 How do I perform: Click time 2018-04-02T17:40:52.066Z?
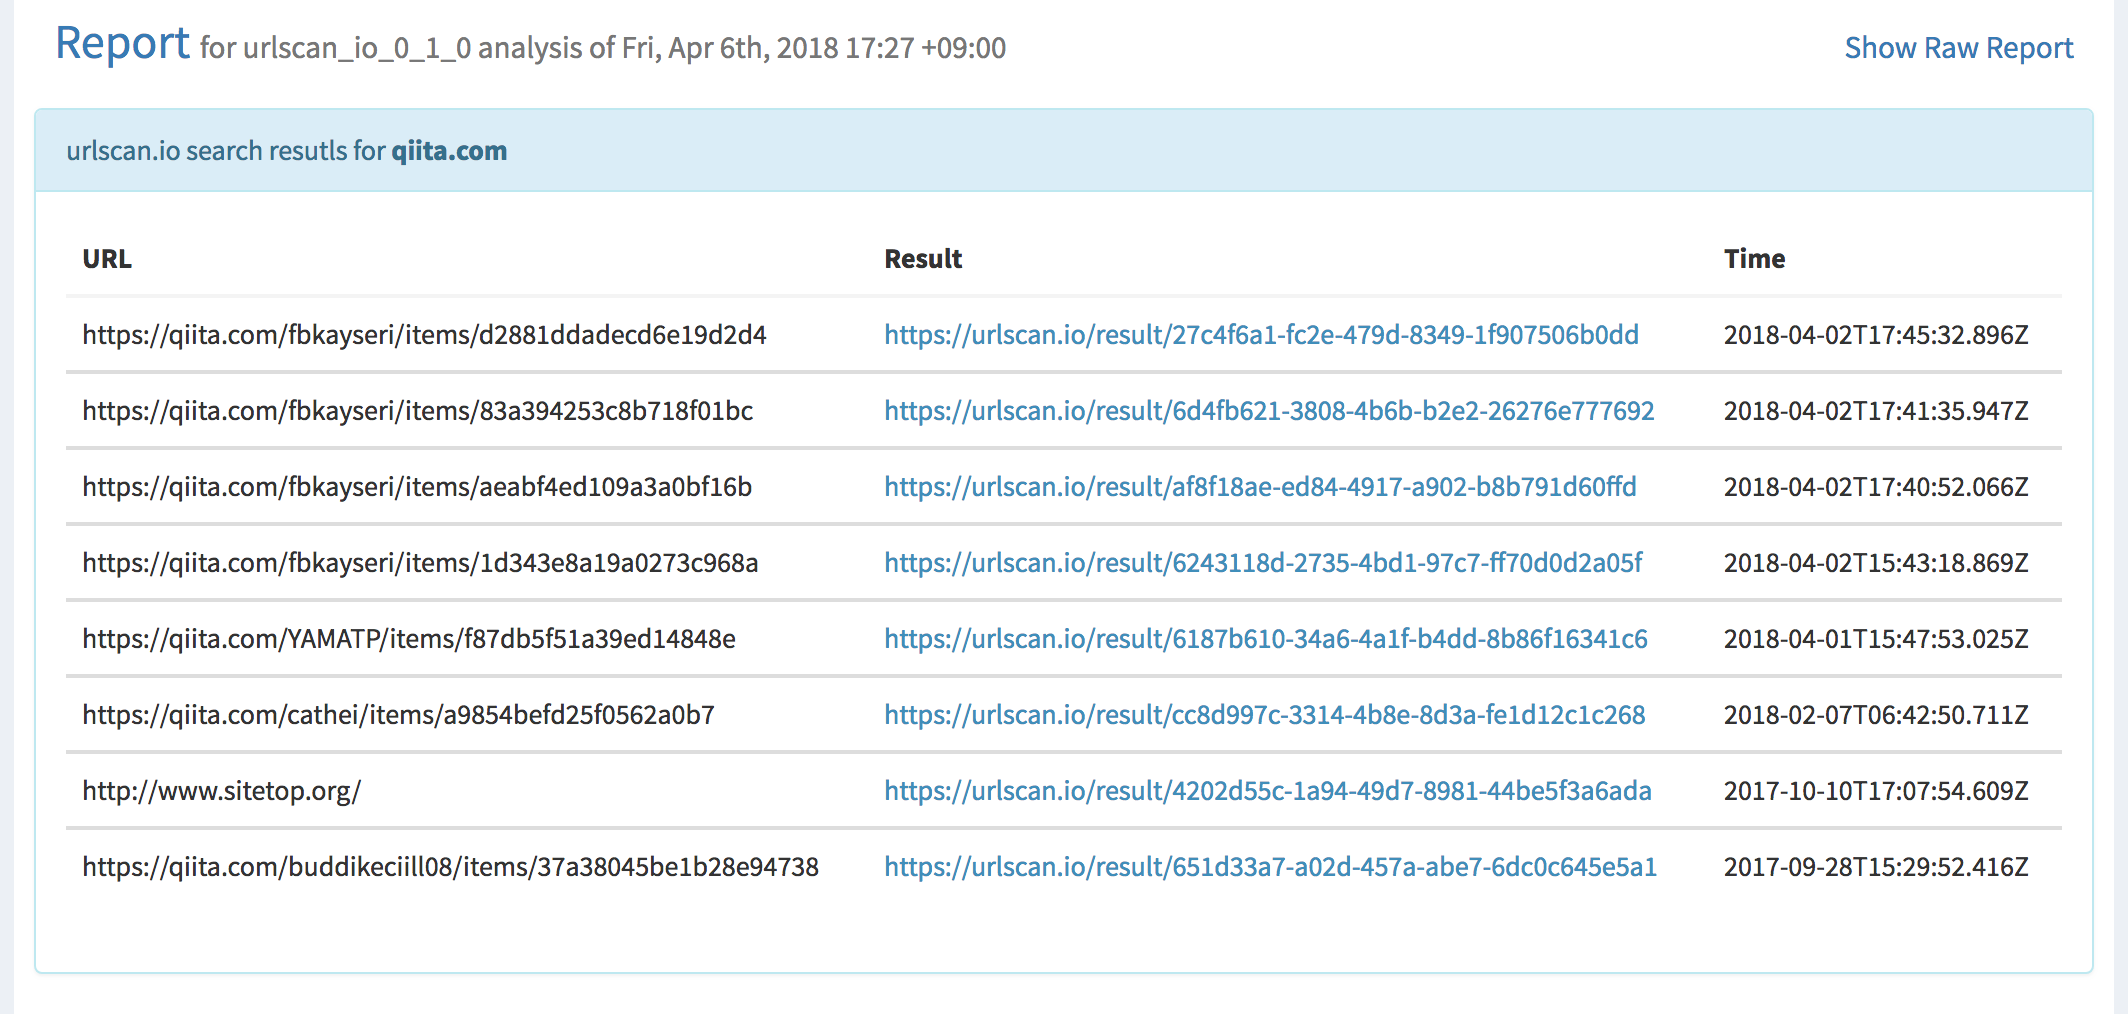coord(1876,487)
